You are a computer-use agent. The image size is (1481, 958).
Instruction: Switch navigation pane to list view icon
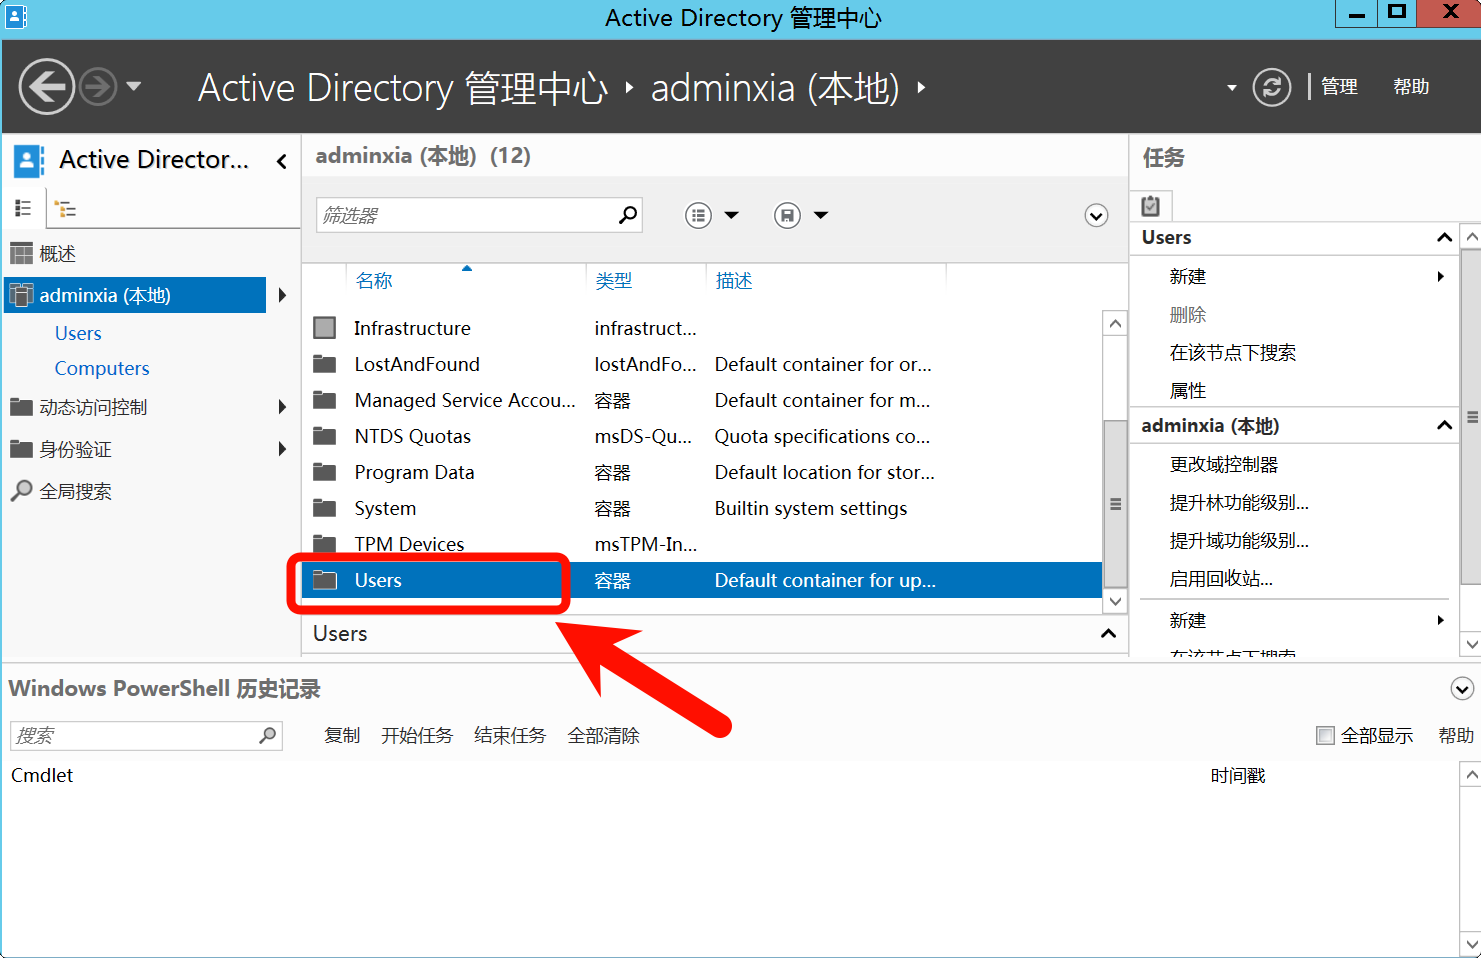pos(23,208)
